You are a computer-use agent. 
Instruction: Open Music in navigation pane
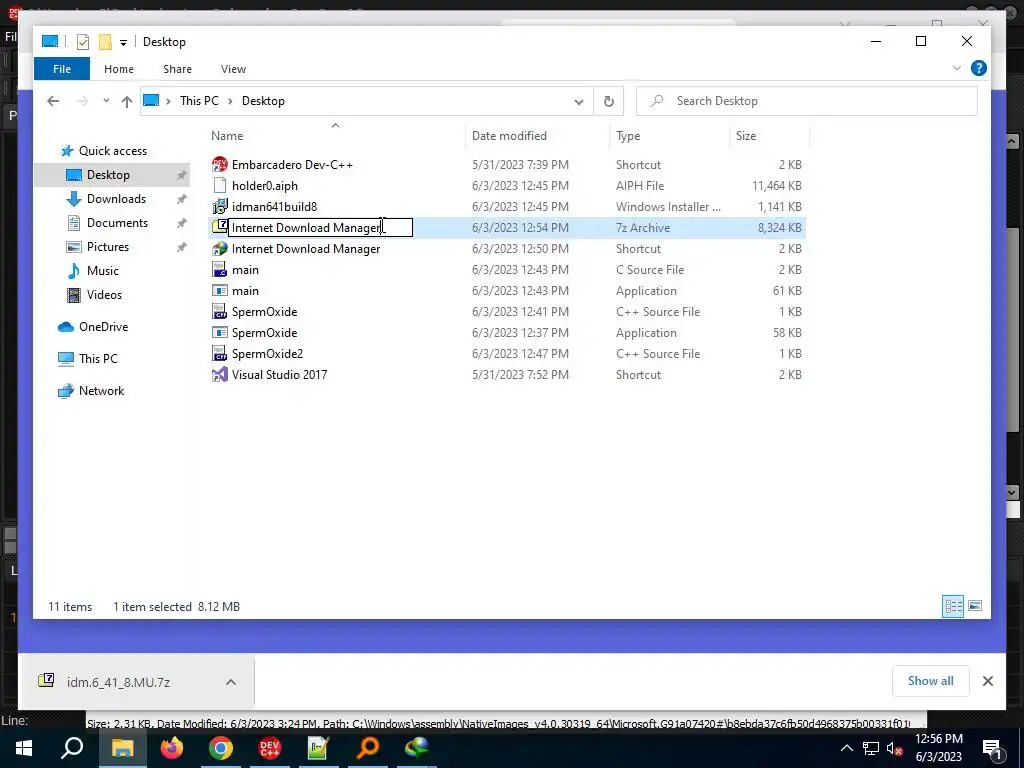pyautogui.click(x=103, y=270)
